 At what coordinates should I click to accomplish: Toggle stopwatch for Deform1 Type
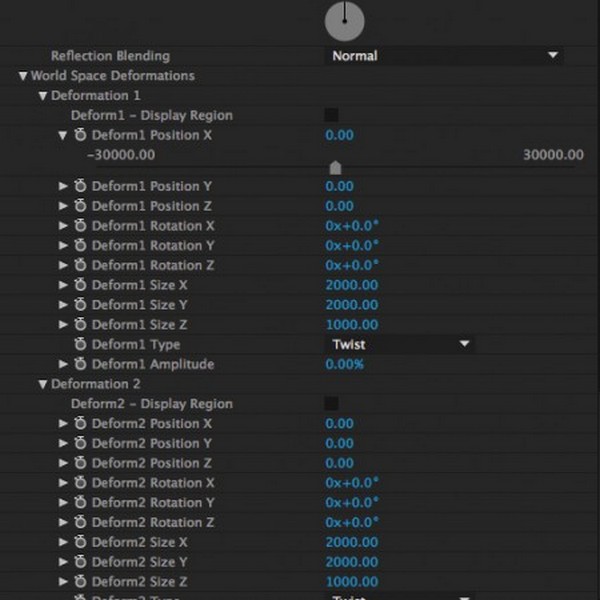(x=80, y=344)
